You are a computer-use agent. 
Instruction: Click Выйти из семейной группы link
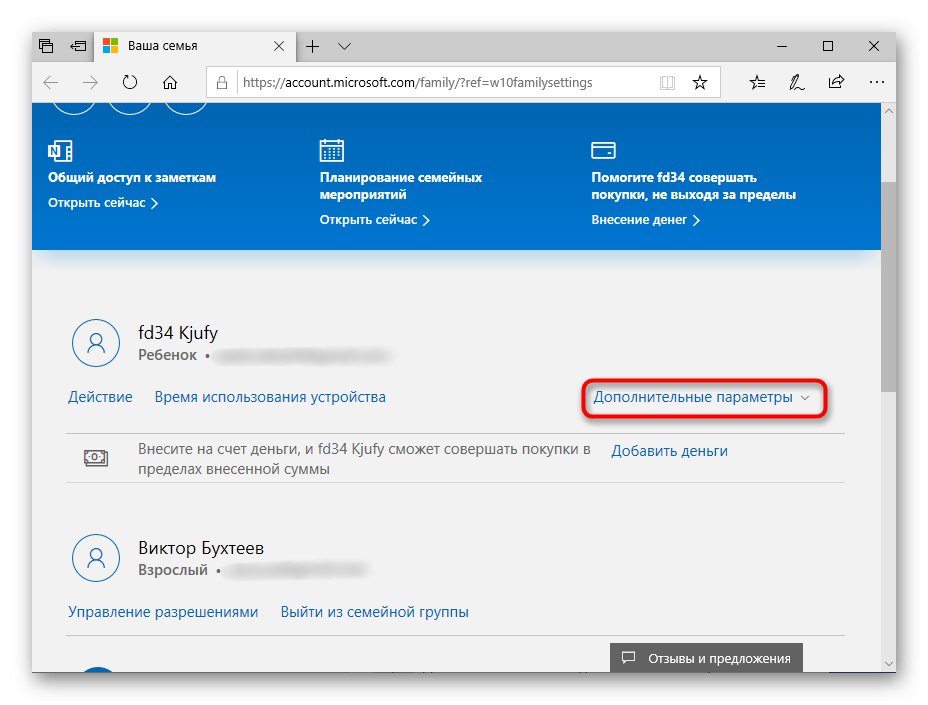point(374,612)
